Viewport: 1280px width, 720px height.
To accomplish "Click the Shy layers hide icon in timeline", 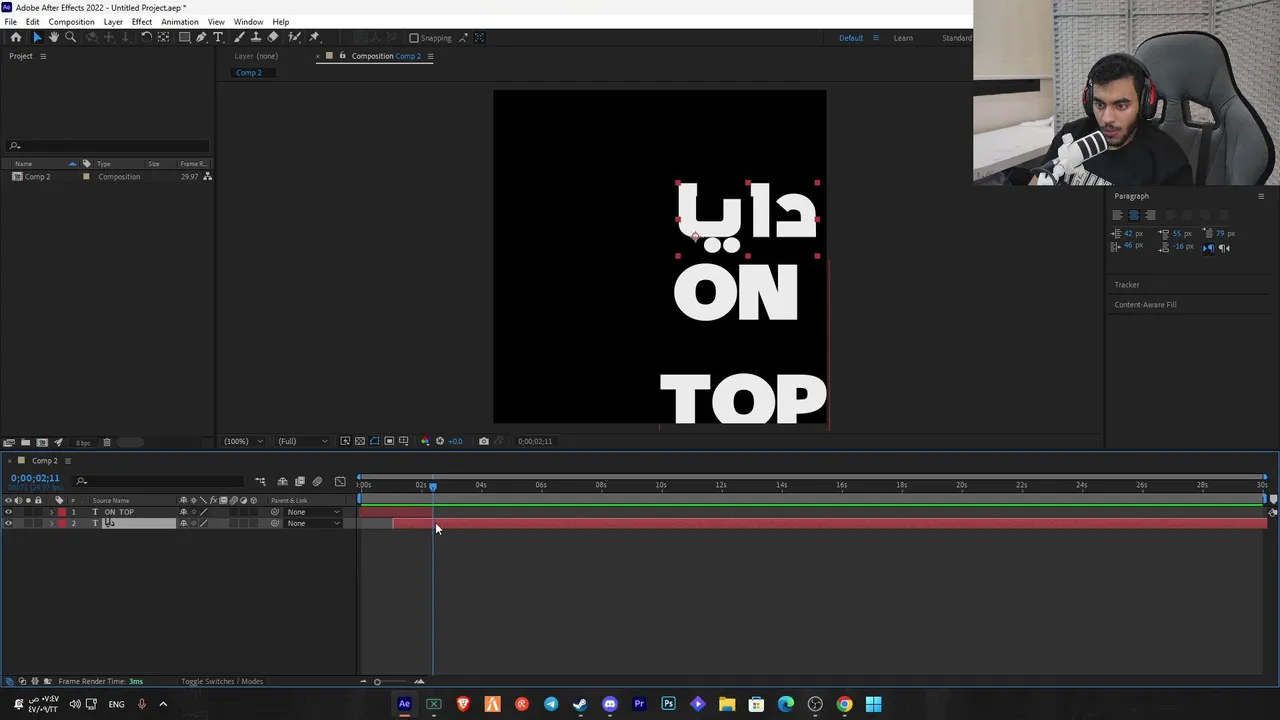I will [282, 481].
